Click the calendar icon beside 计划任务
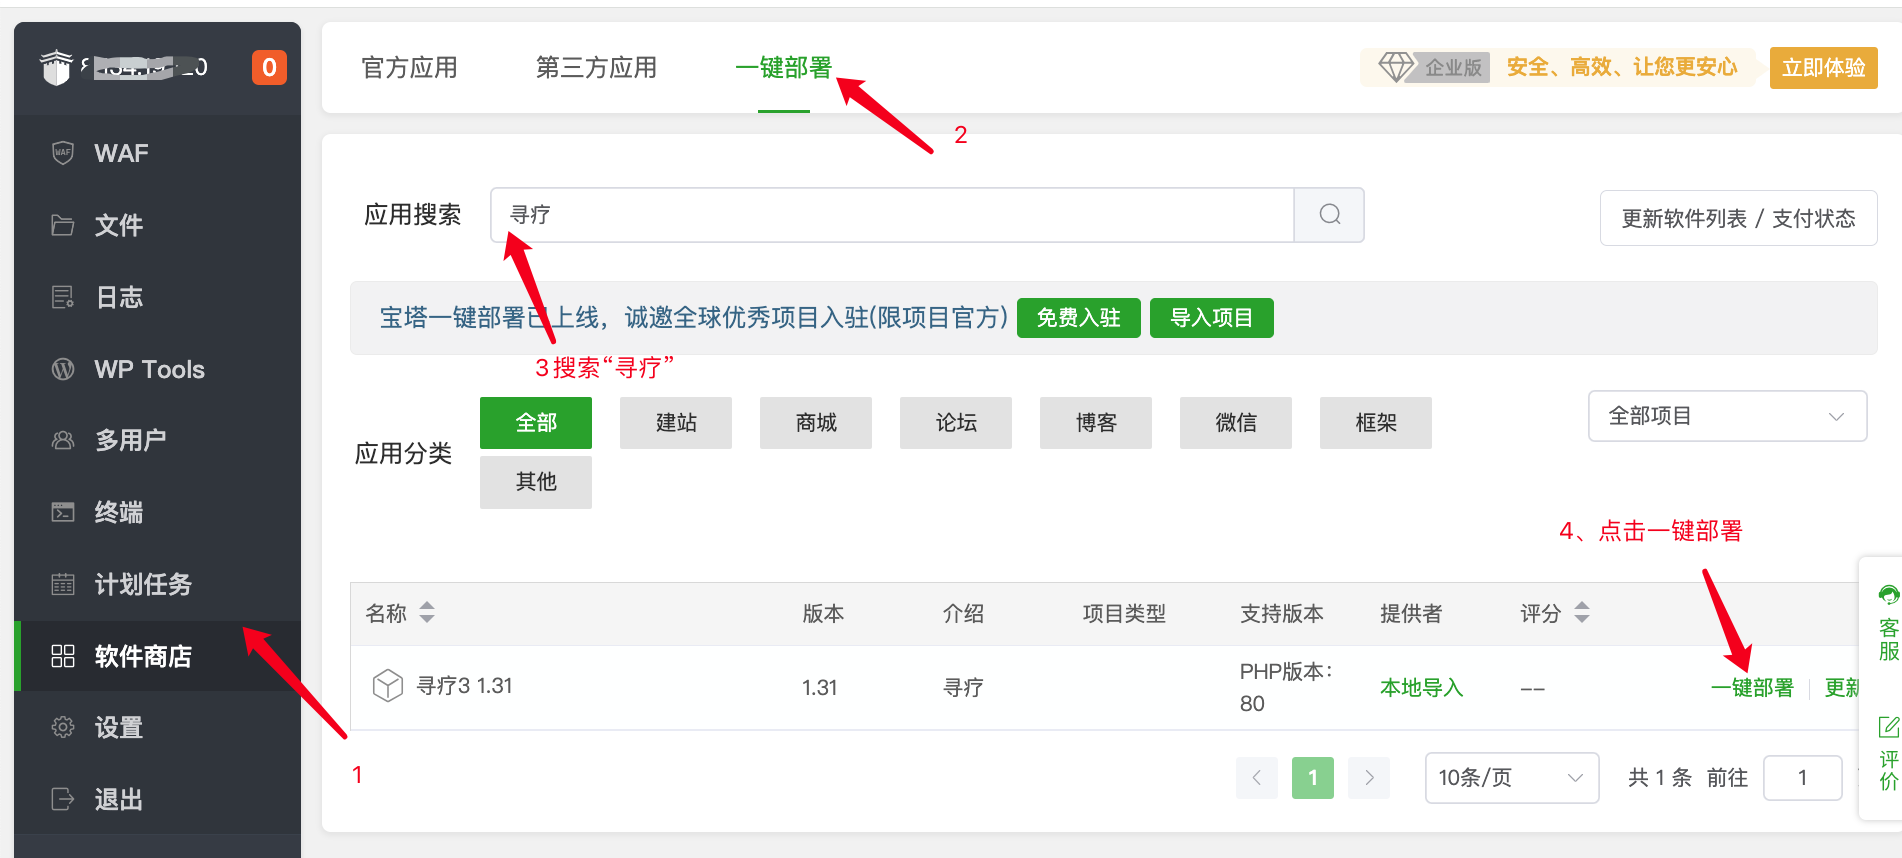 (63, 584)
